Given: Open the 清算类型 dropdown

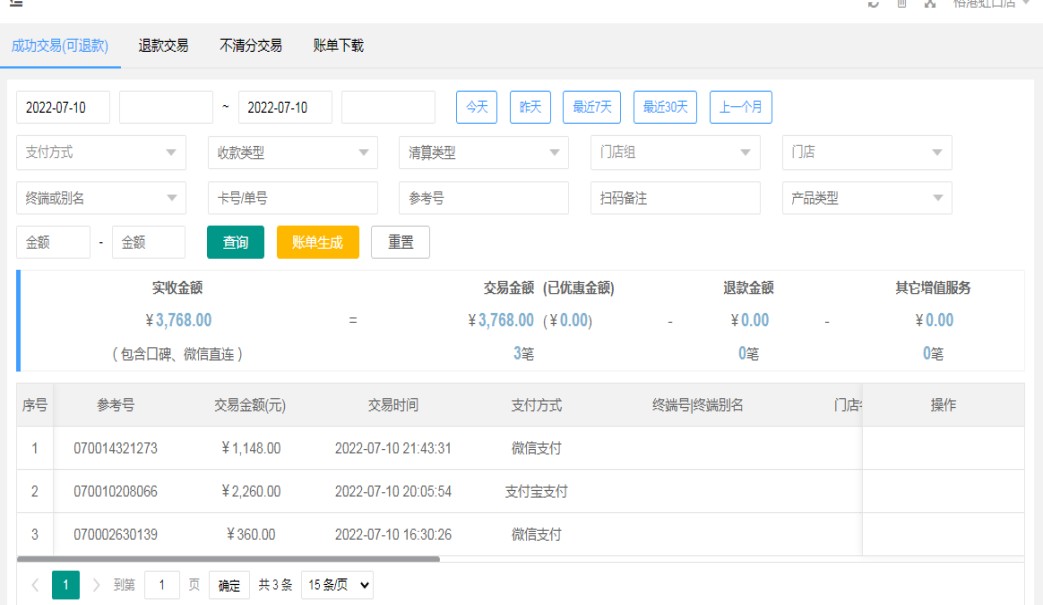Looking at the screenshot, I should click(483, 153).
